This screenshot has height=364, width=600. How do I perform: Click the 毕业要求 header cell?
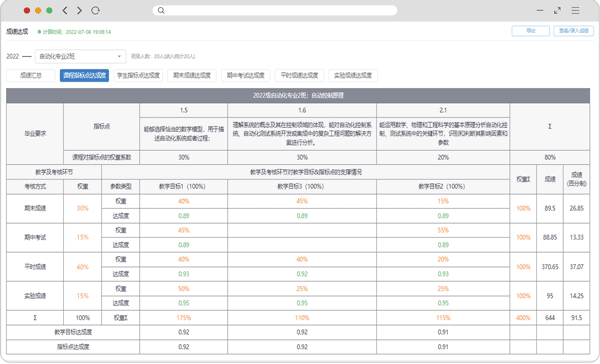[x=35, y=134]
